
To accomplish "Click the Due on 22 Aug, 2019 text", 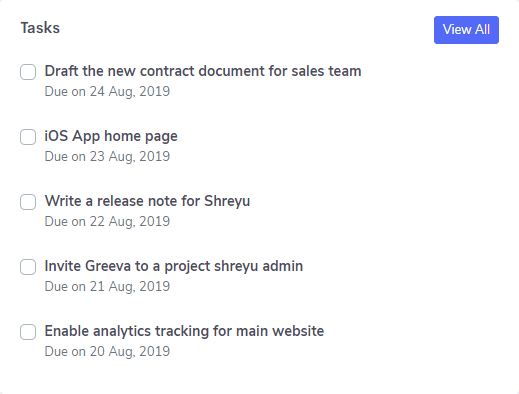I will 107,222.
